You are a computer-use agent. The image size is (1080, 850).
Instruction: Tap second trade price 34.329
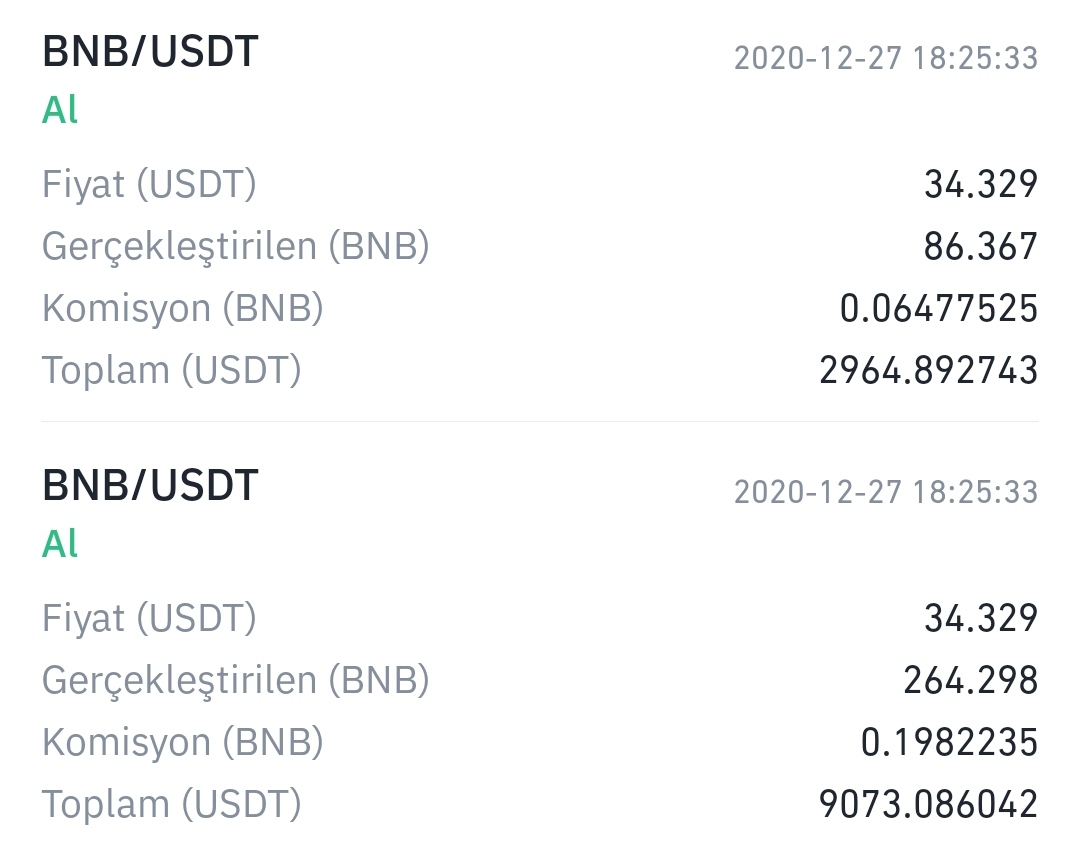coord(981,619)
